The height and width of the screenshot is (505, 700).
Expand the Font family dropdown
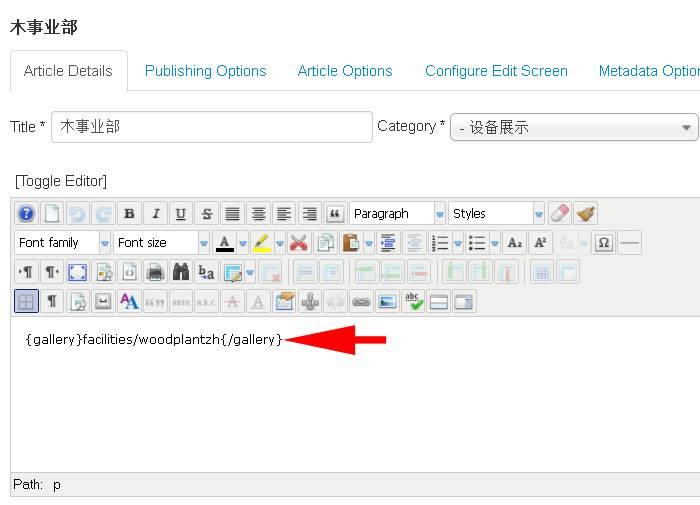point(104,242)
